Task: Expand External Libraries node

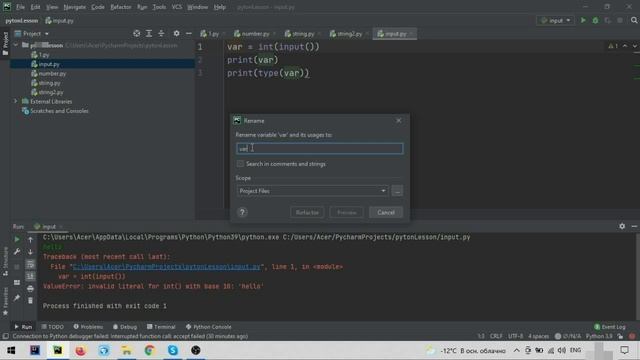Action: click(16, 101)
